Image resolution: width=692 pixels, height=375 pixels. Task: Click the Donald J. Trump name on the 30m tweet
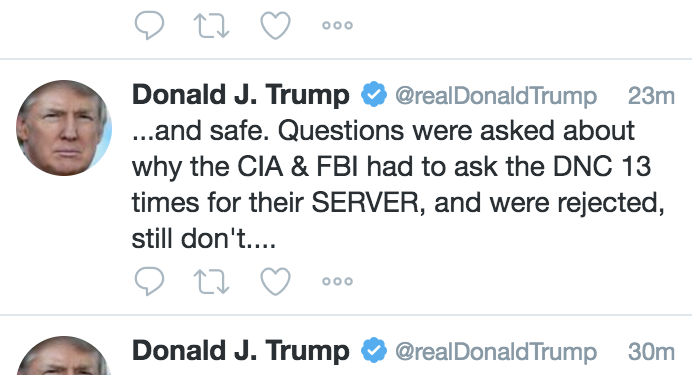click(241, 351)
